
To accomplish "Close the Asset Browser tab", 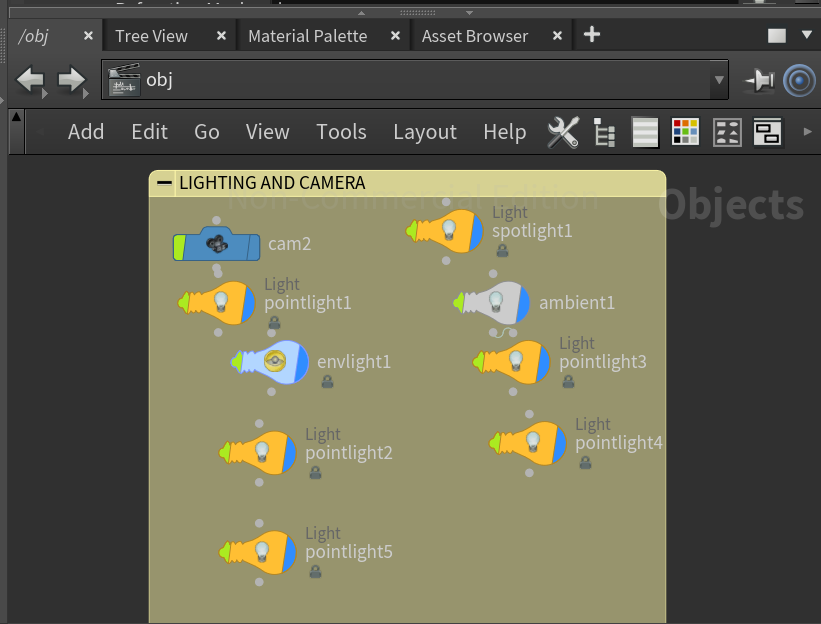I will point(558,36).
